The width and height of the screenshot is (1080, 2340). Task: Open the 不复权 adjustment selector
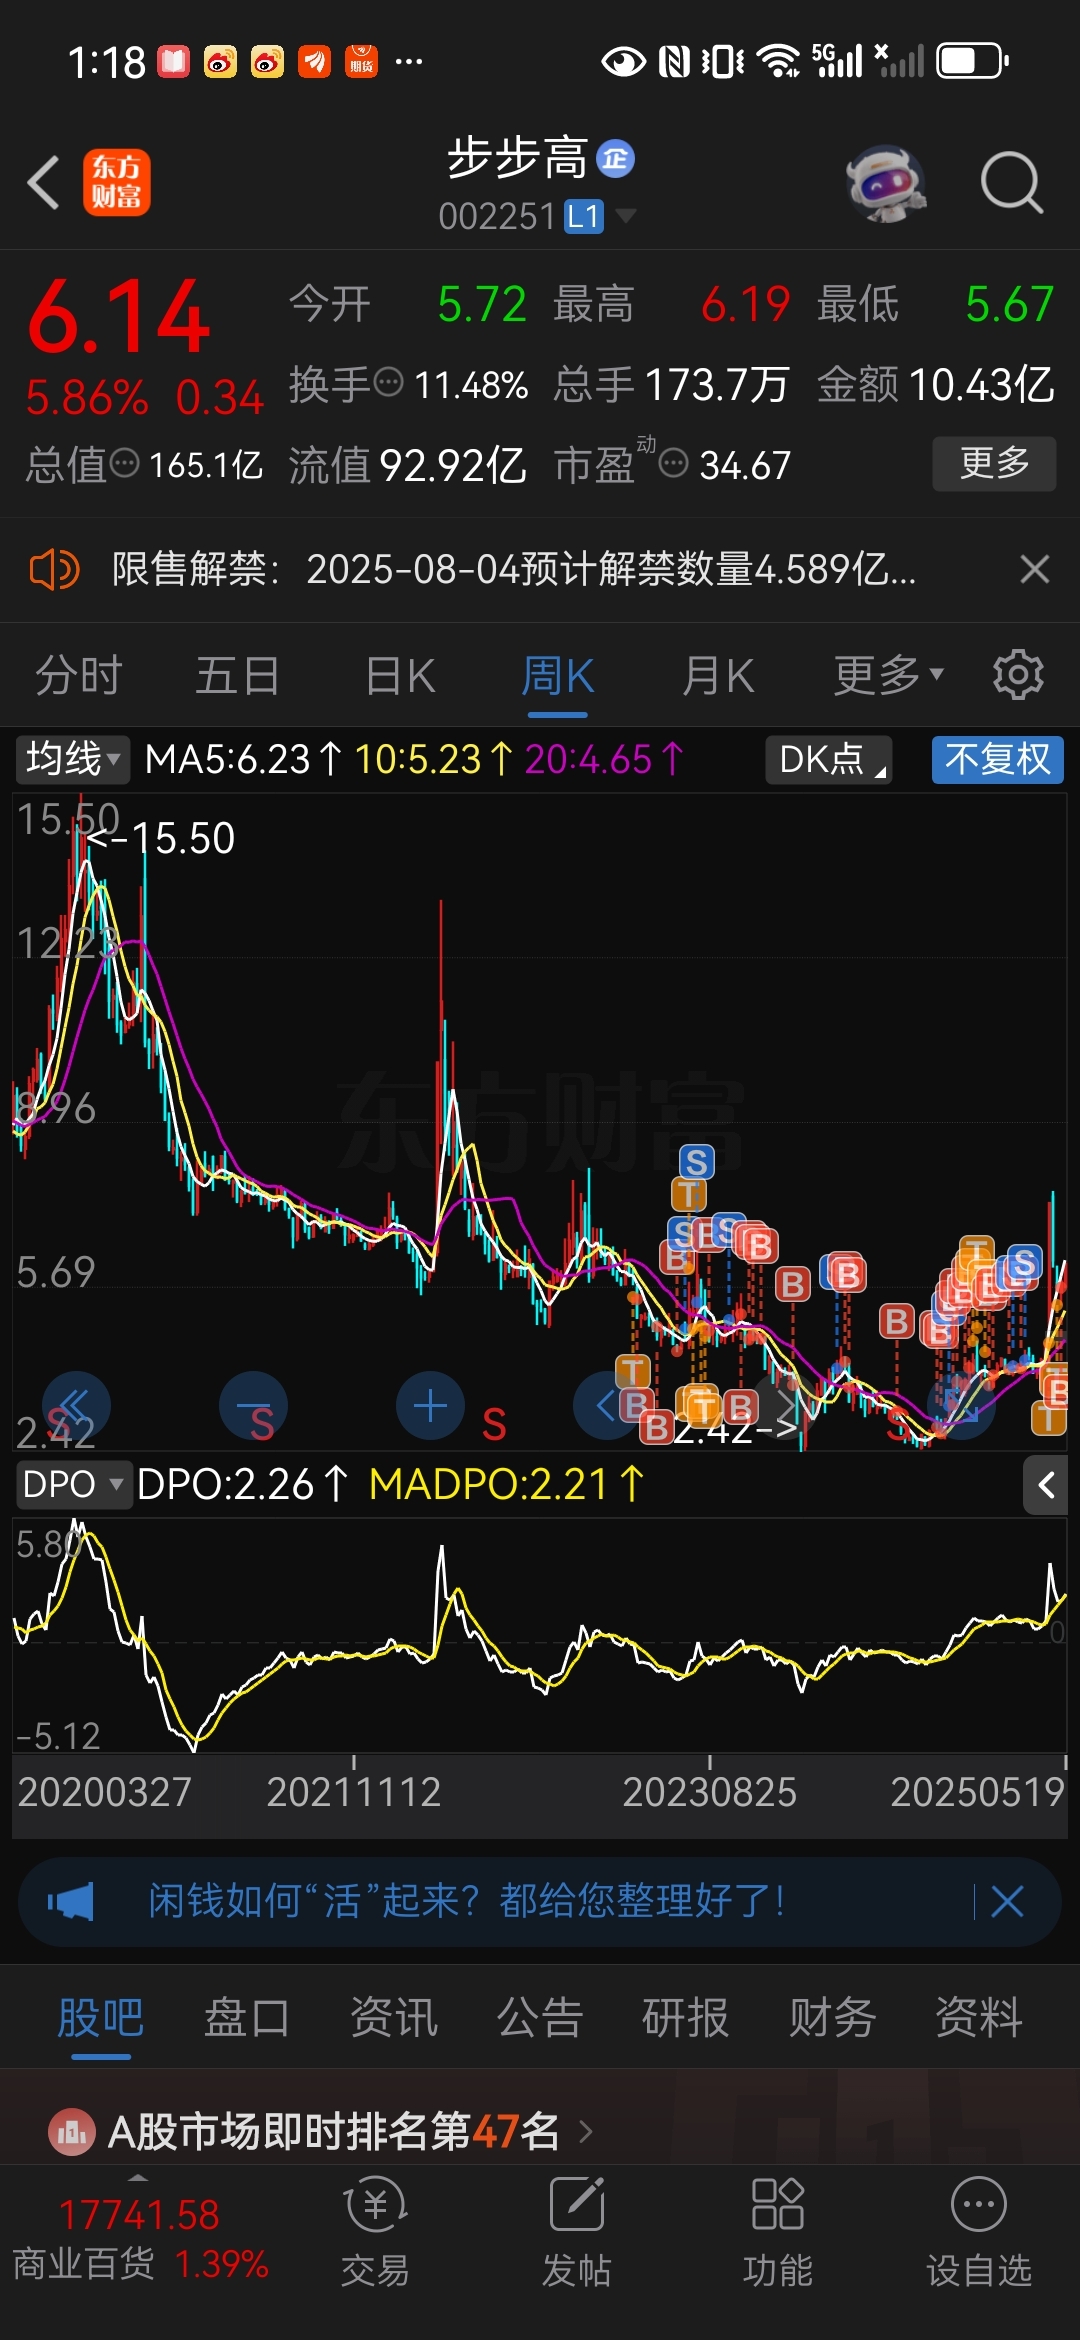click(x=997, y=759)
